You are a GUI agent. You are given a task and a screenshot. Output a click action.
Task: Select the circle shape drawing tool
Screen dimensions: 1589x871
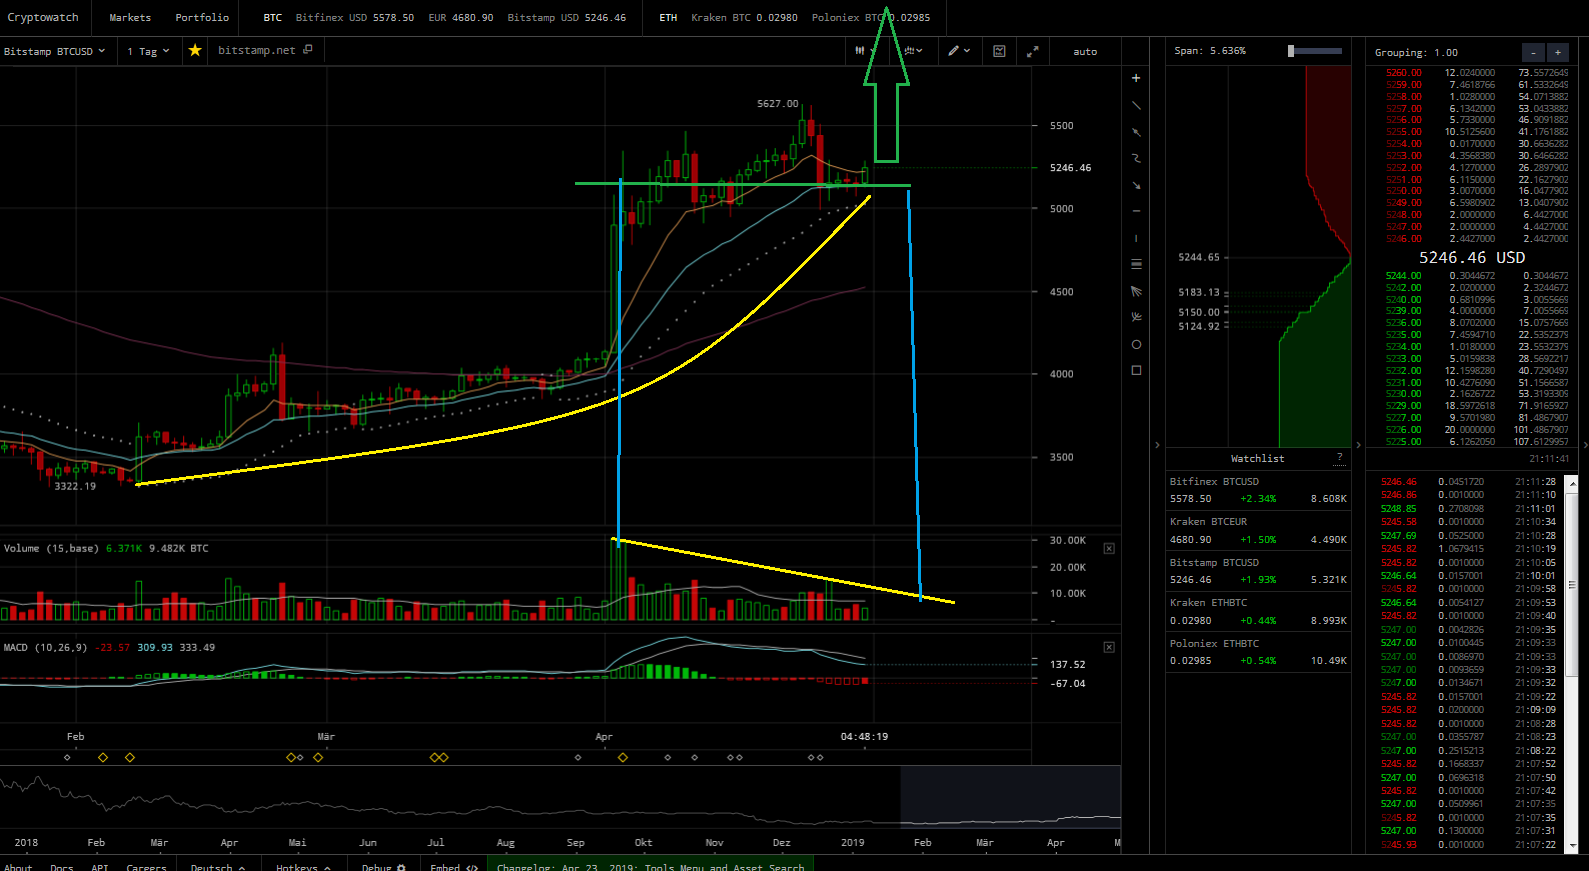(x=1136, y=344)
